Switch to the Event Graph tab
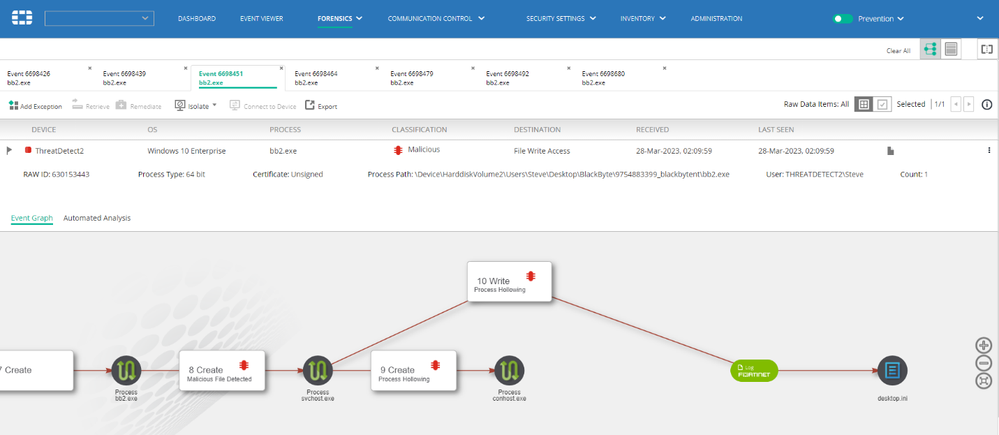999x435 pixels. (32, 218)
